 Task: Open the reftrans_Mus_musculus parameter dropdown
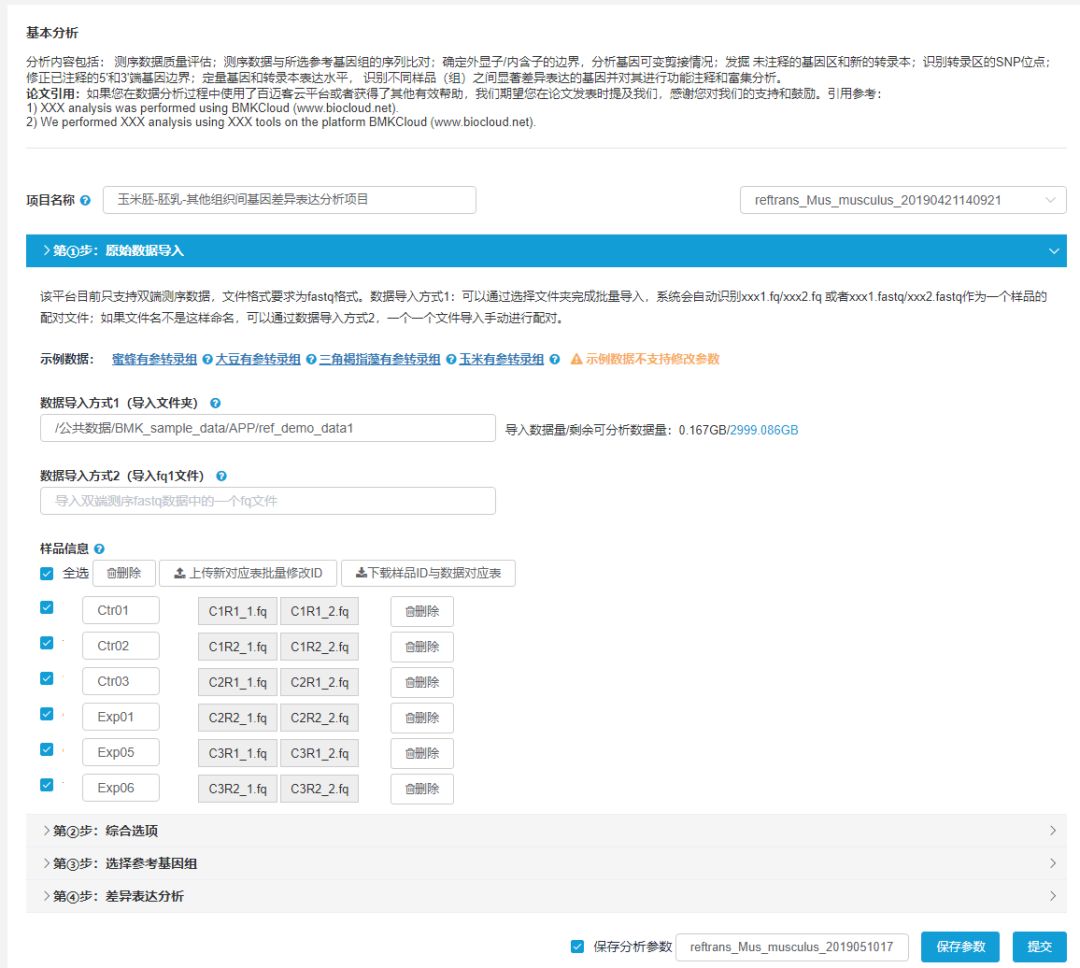point(902,200)
